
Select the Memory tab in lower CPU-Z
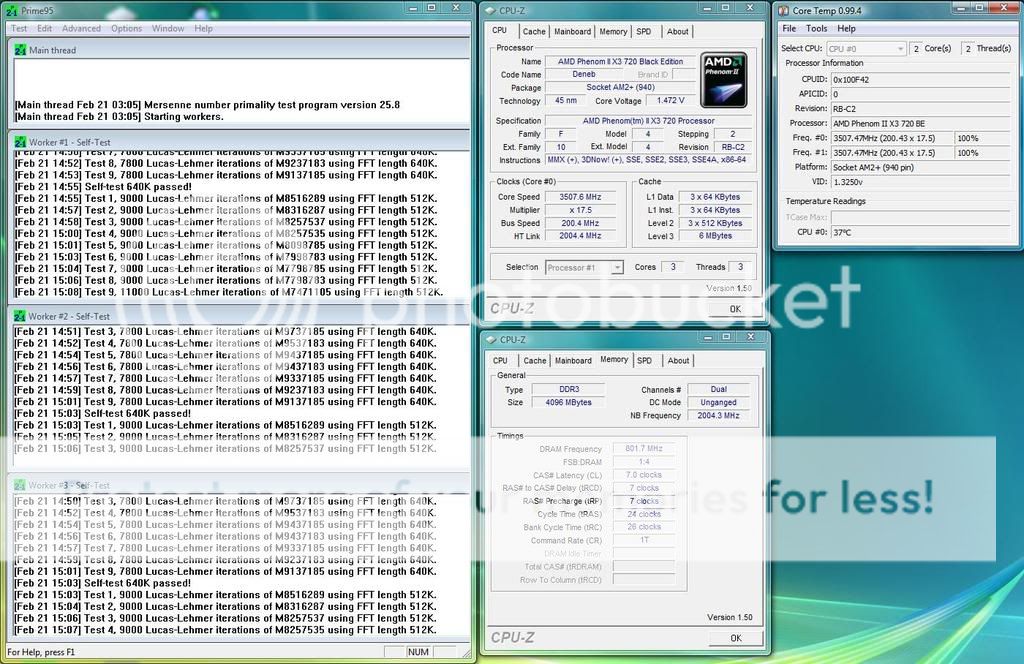(614, 360)
